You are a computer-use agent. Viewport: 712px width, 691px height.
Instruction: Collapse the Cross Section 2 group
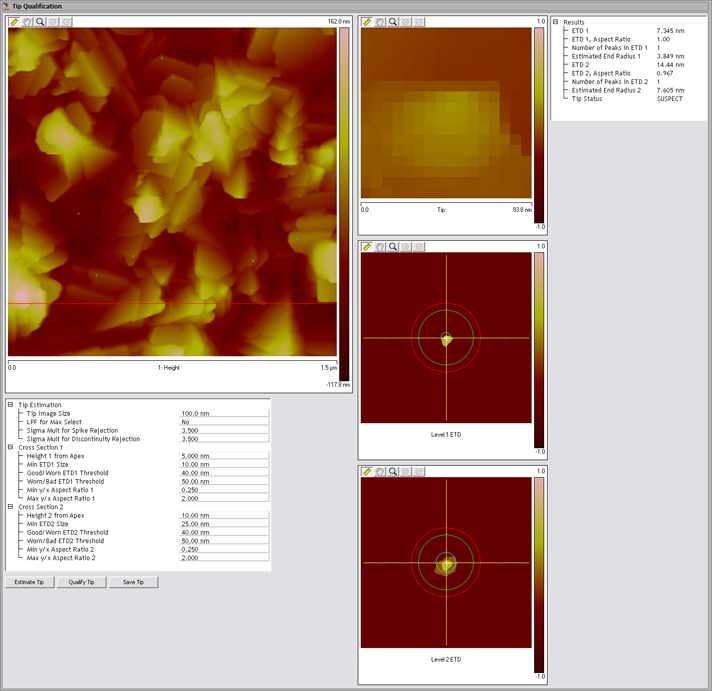pyautogui.click(x=10, y=507)
